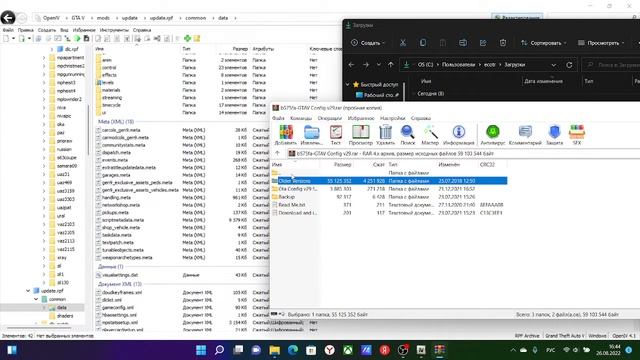Viewport: 640px width, 360px height.
Task: Click WinRAR Информация icon
Action: (x=458, y=134)
